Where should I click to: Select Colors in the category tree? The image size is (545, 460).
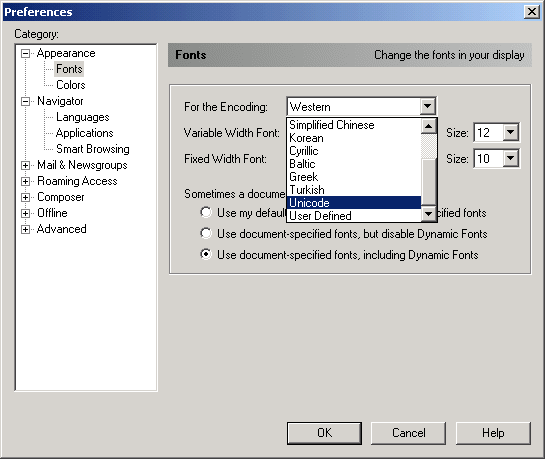click(71, 85)
